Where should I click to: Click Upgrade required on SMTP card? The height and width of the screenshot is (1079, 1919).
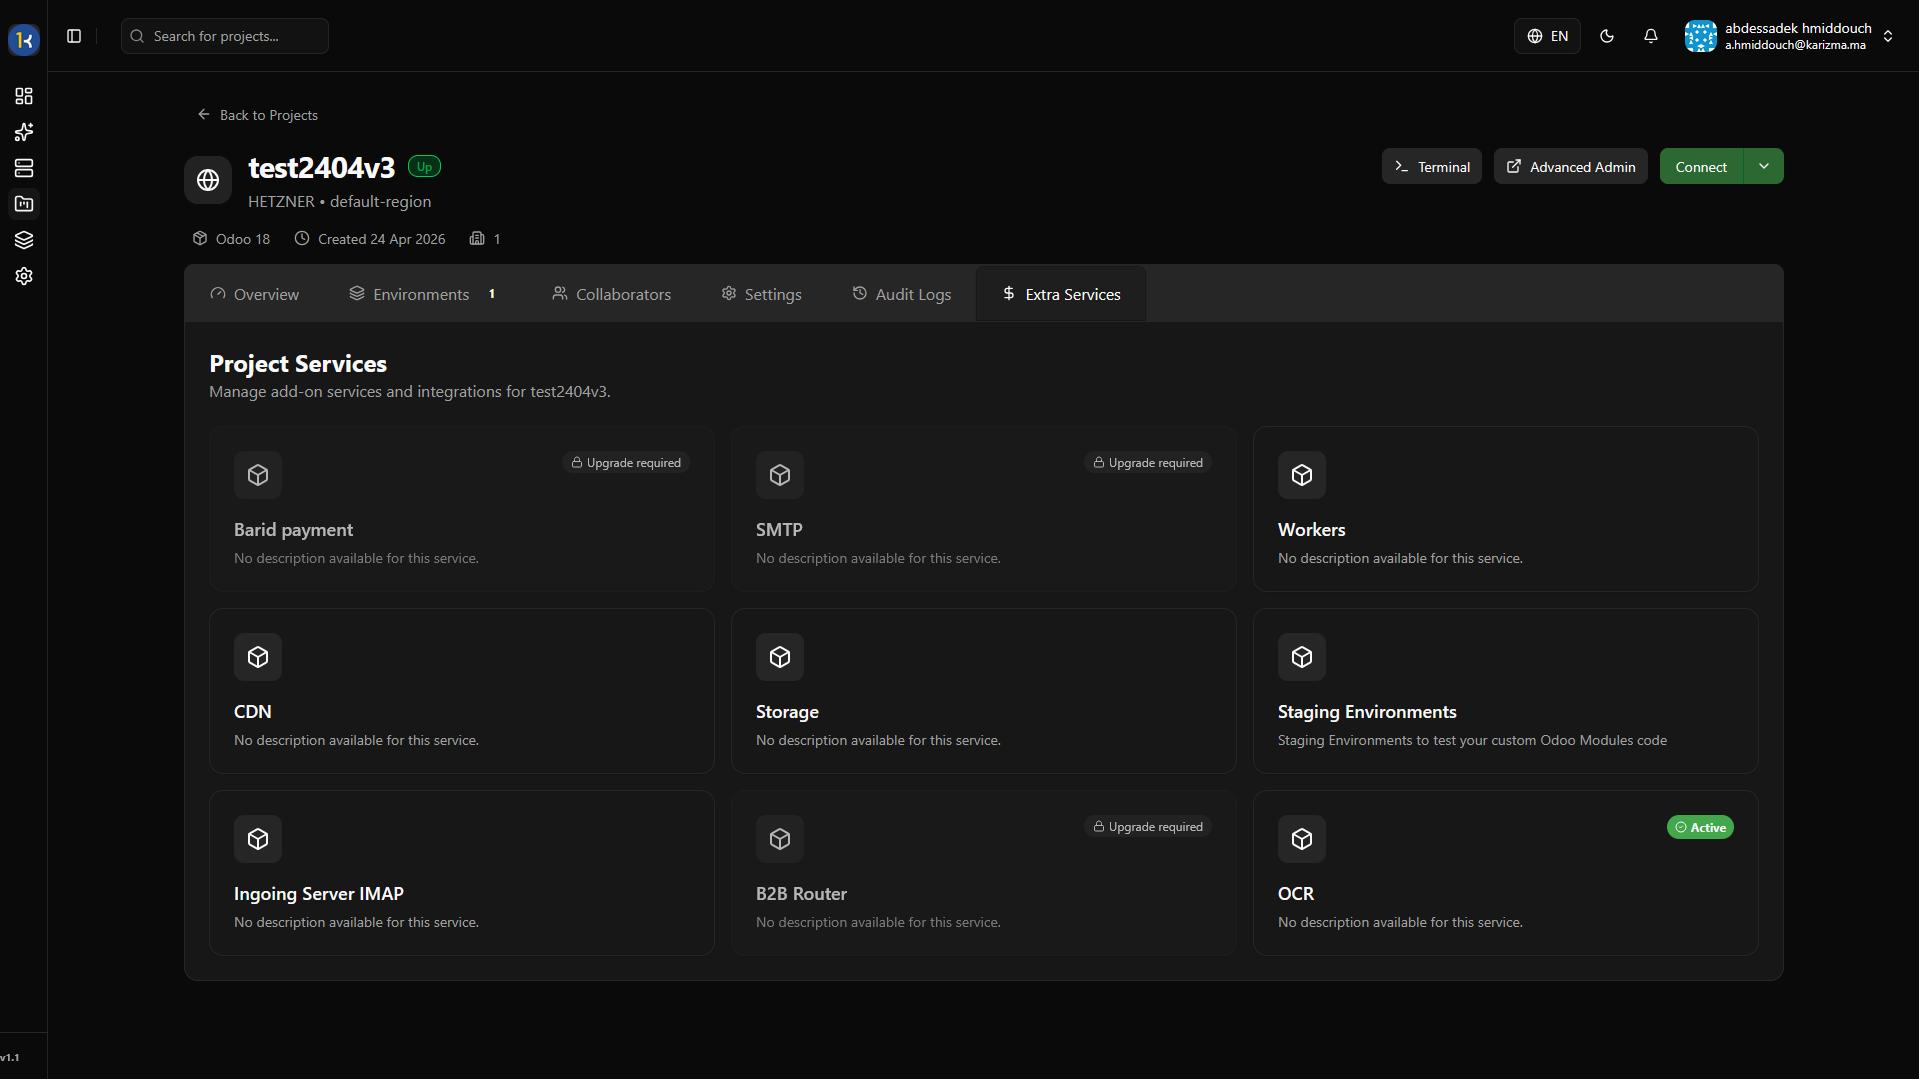[x=1148, y=463]
